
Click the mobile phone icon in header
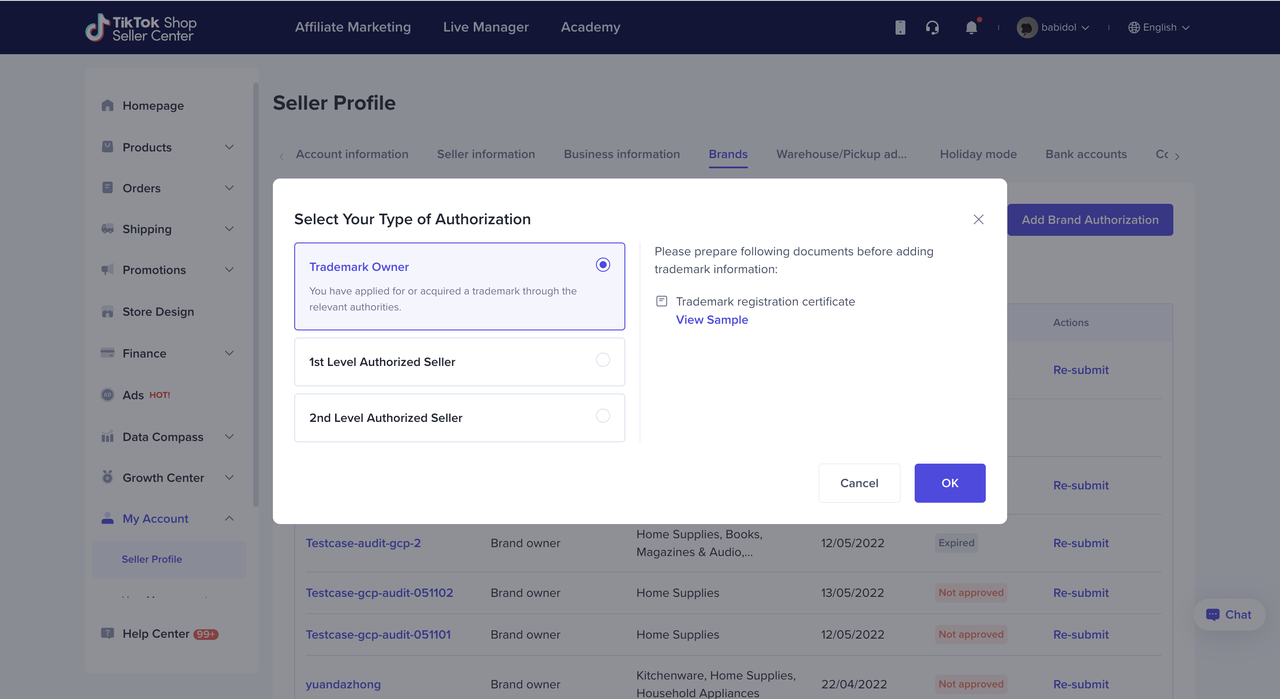point(900,28)
